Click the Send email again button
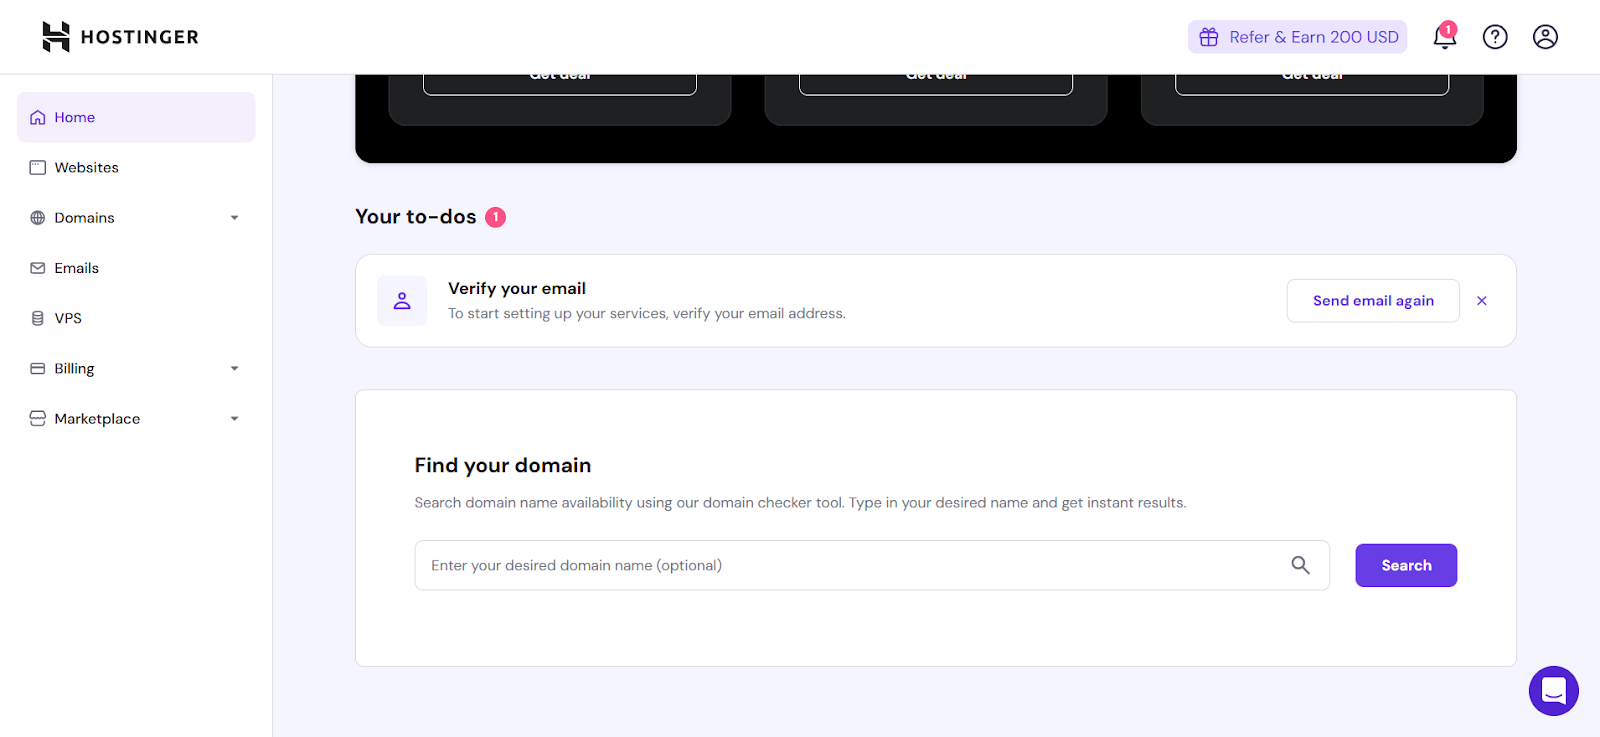 click(1373, 301)
